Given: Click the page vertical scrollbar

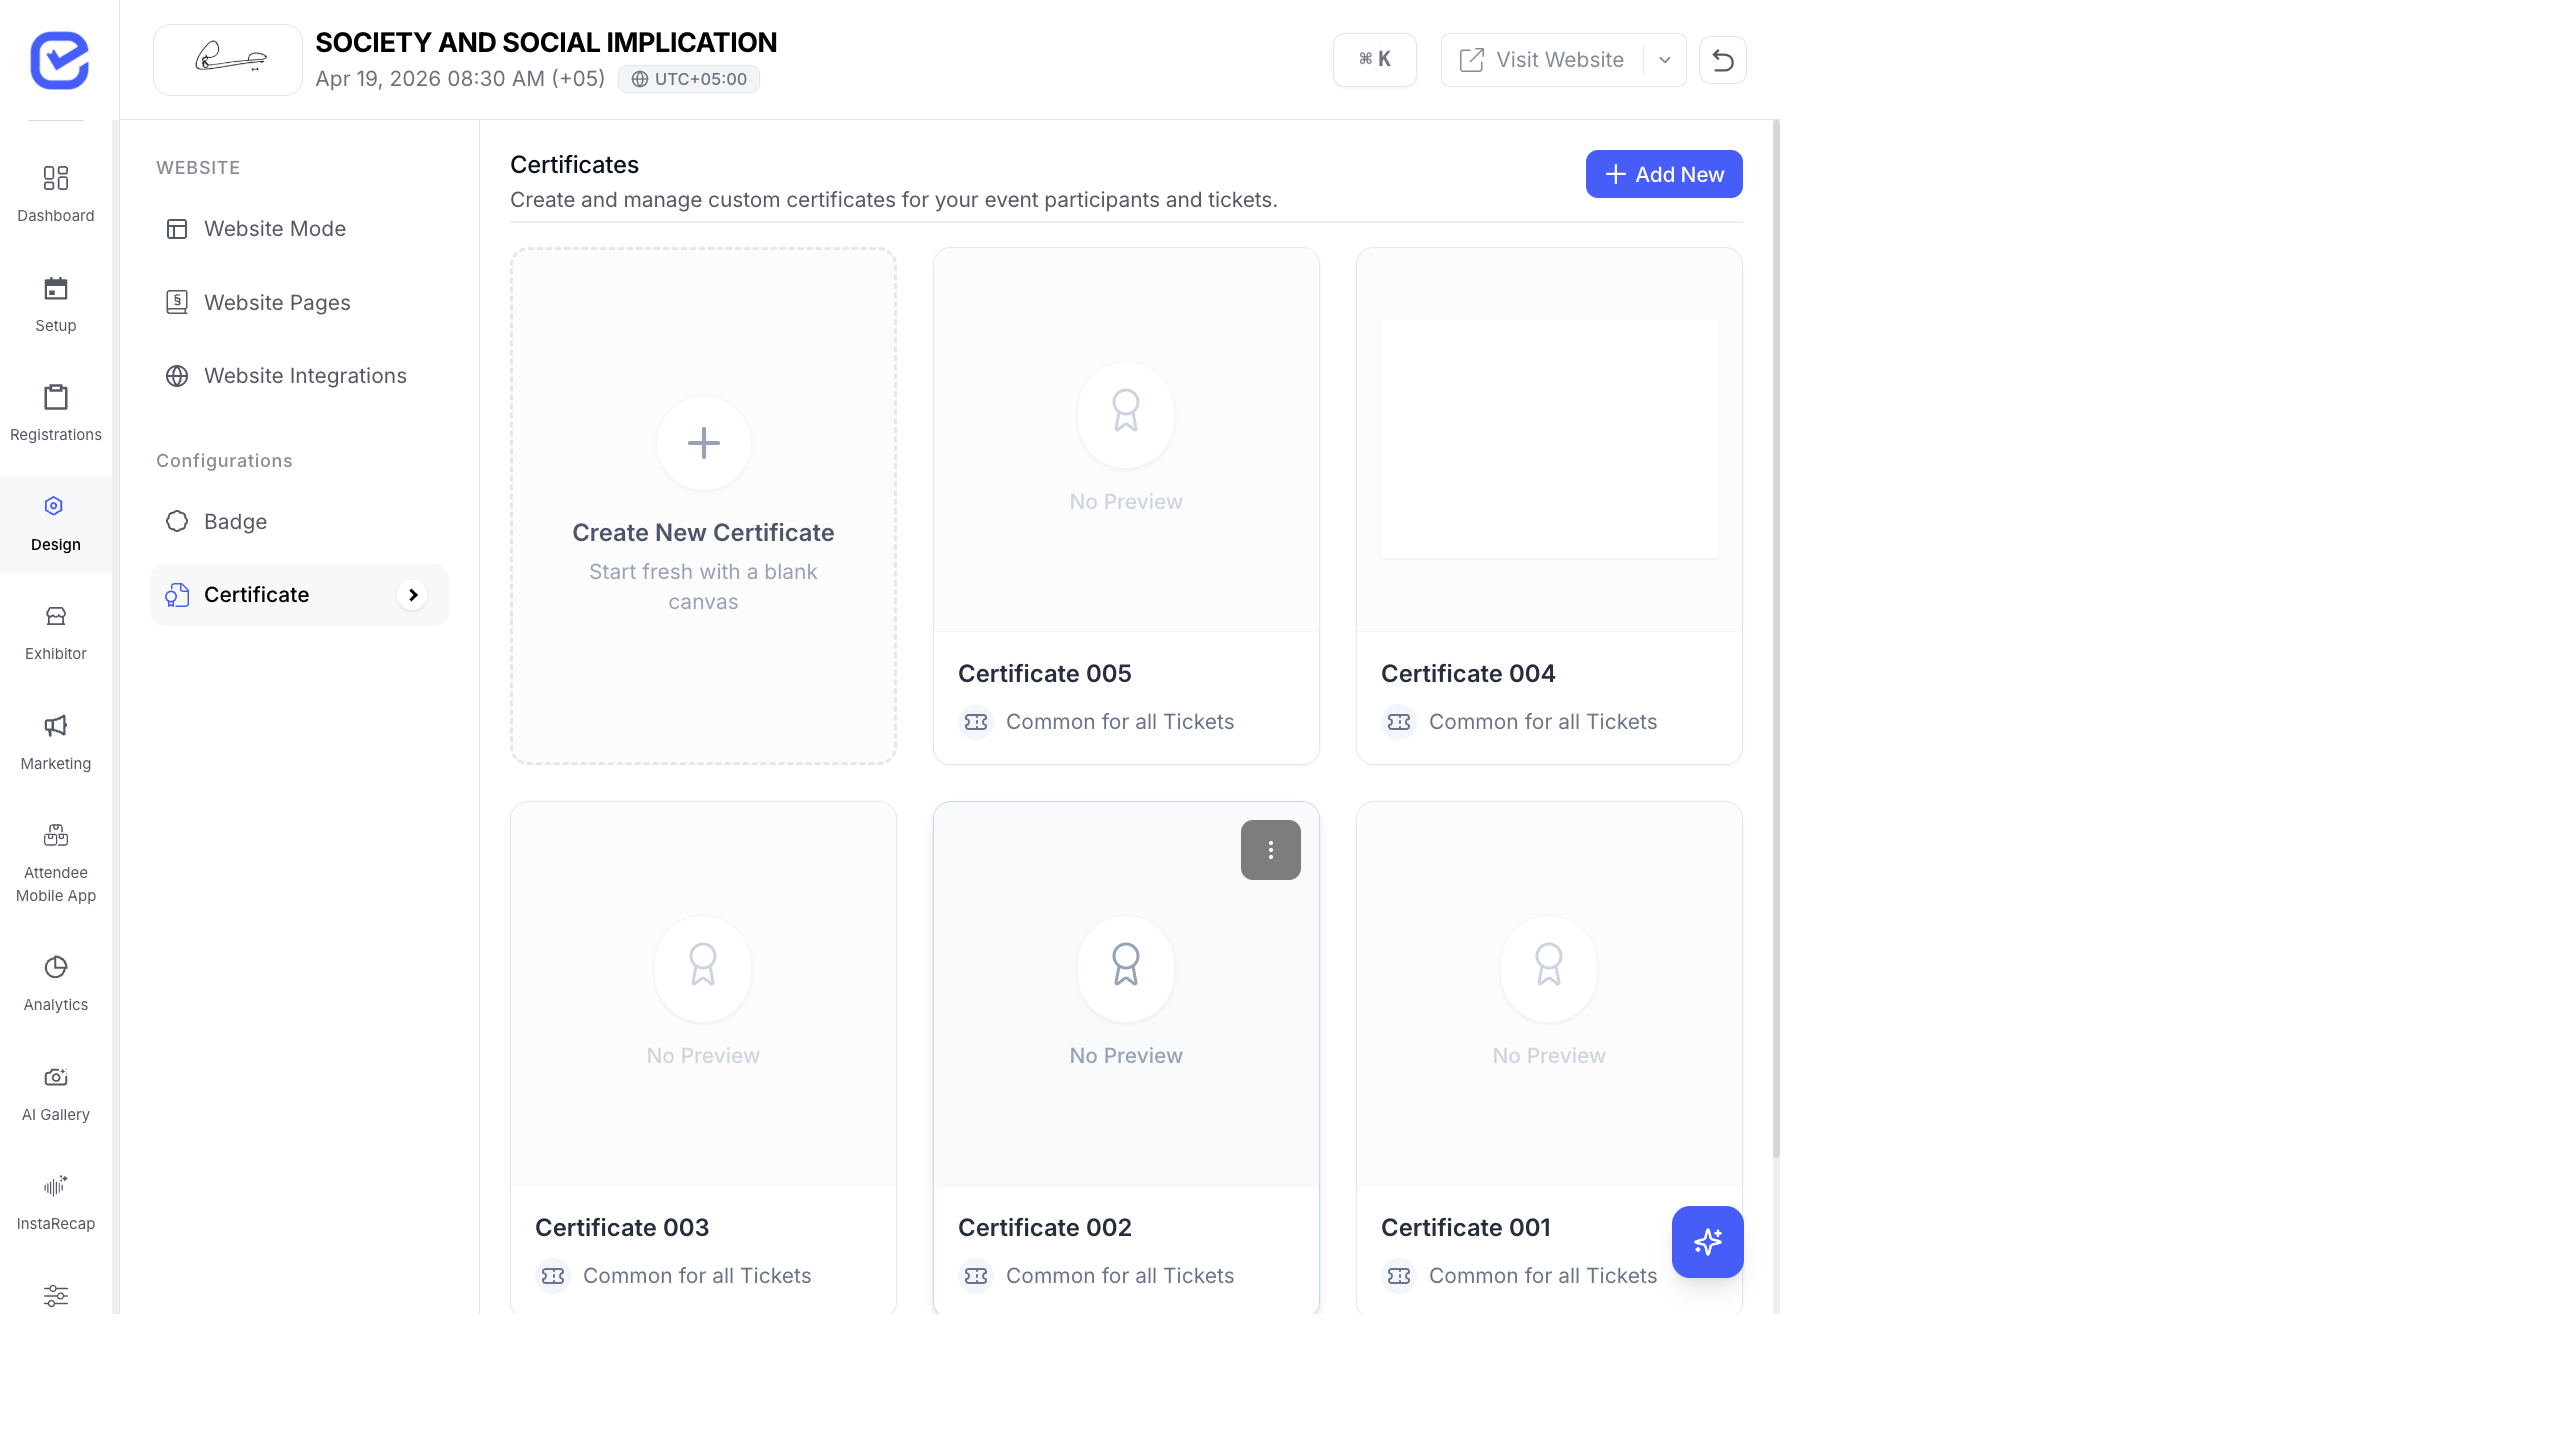Looking at the screenshot, I should [x=1776, y=640].
